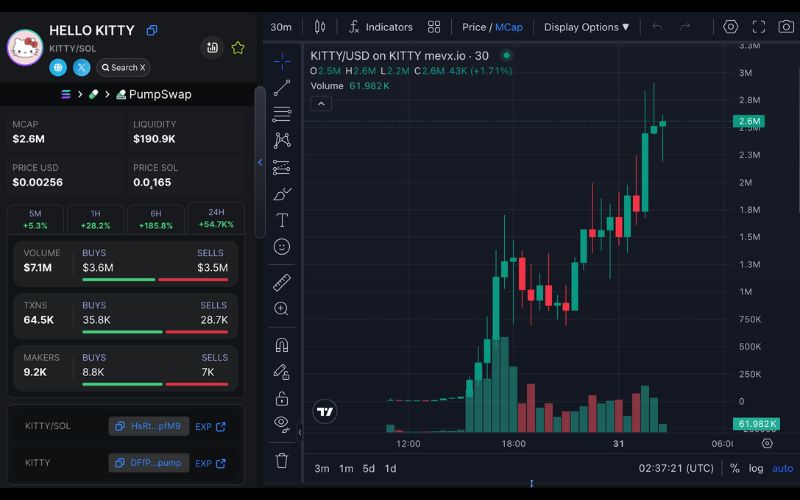Open axis settings gear at chart corner
Screen dimensions: 800x500
tap(767, 443)
